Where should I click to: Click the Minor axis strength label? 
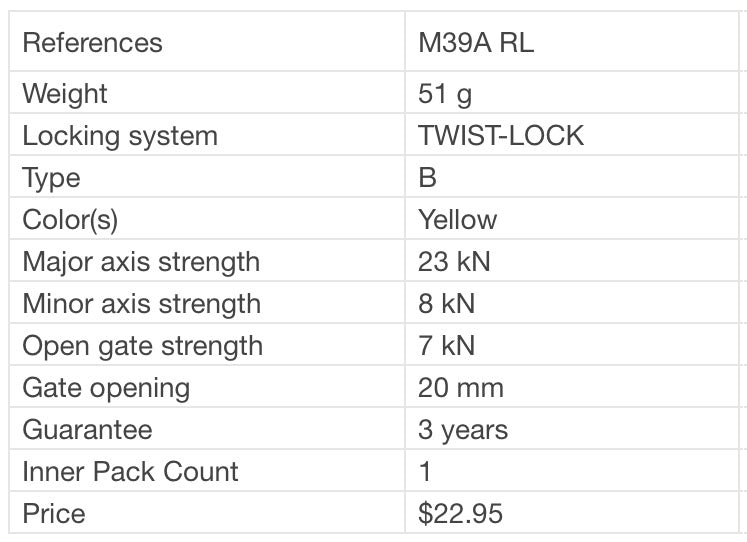tap(141, 304)
